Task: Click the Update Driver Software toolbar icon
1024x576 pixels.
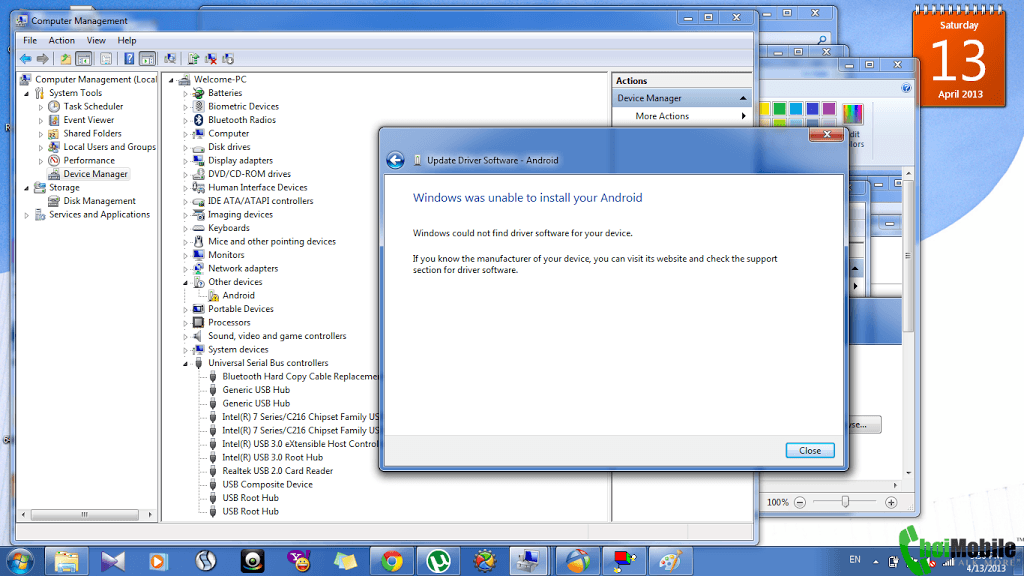Action: [x=194, y=59]
